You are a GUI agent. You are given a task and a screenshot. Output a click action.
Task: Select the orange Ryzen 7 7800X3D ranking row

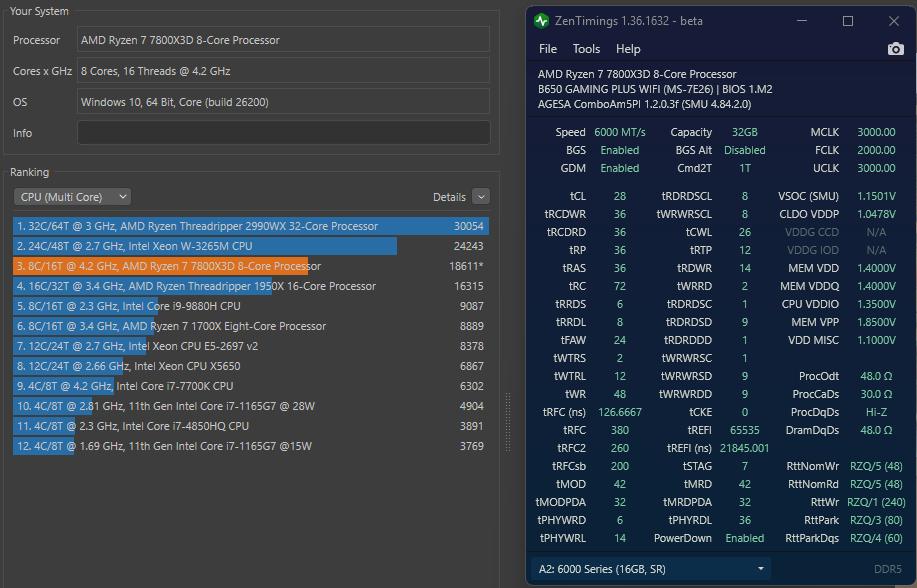pyautogui.click(x=250, y=266)
